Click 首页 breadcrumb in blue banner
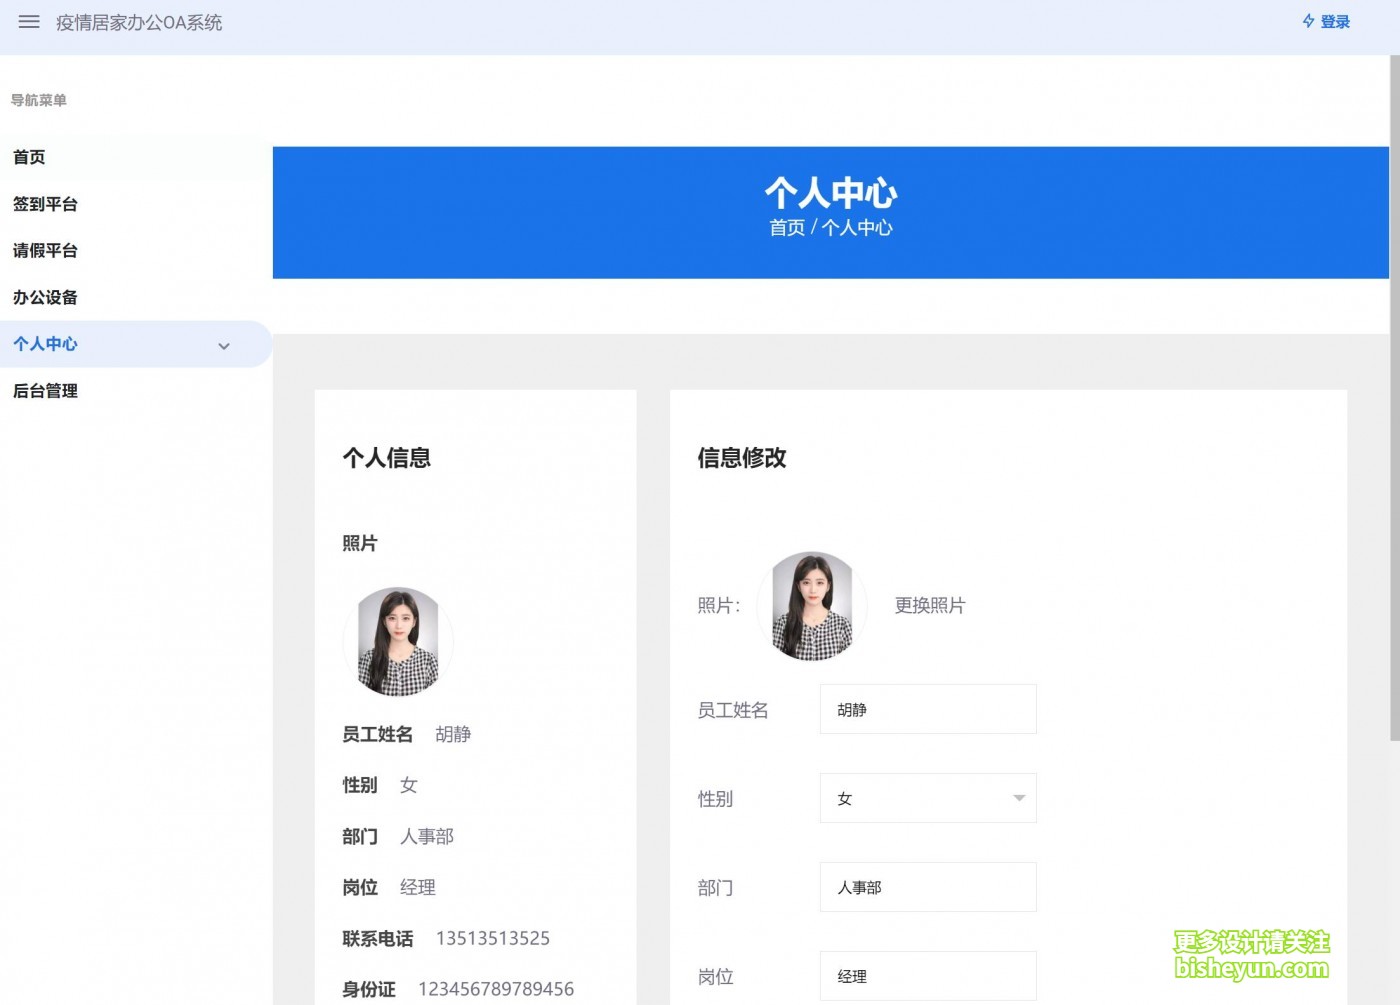The image size is (1400, 1005). tap(787, 228)
